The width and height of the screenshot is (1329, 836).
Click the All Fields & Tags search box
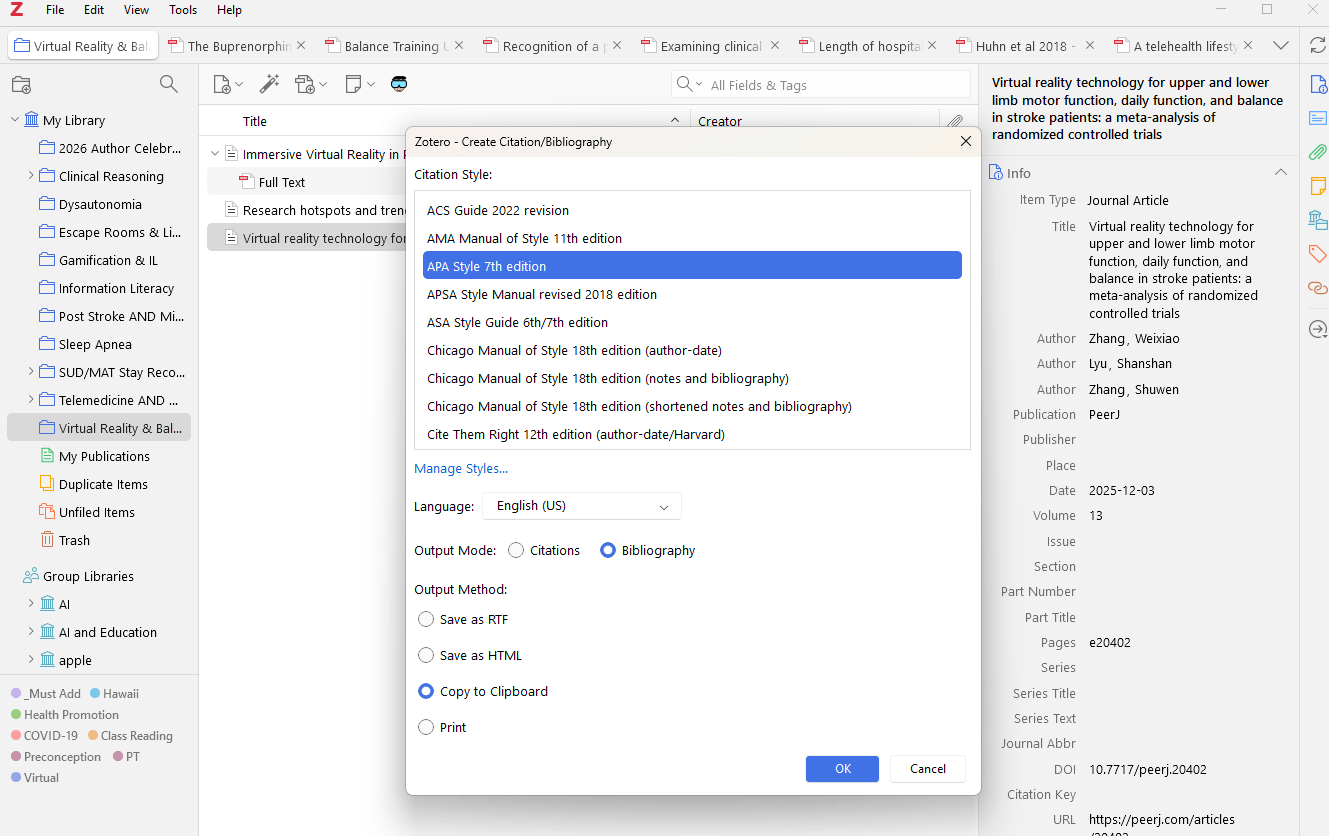820,85
